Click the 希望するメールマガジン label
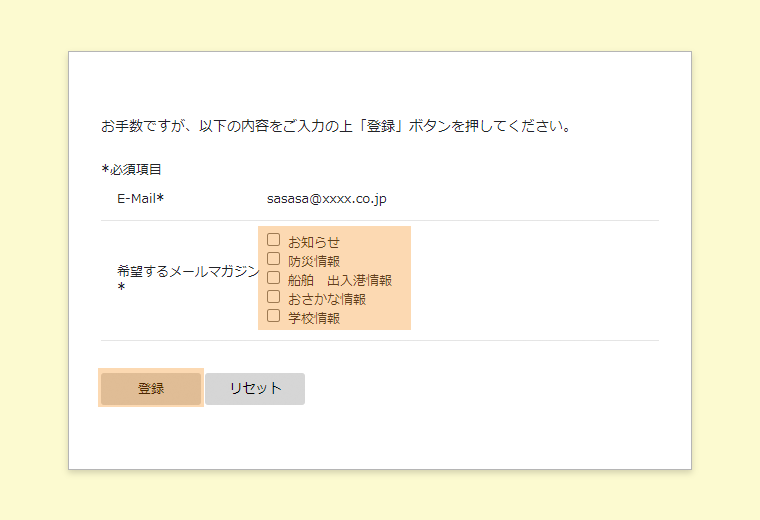Viewport: 760px width, 520px height. click(188, 278)
